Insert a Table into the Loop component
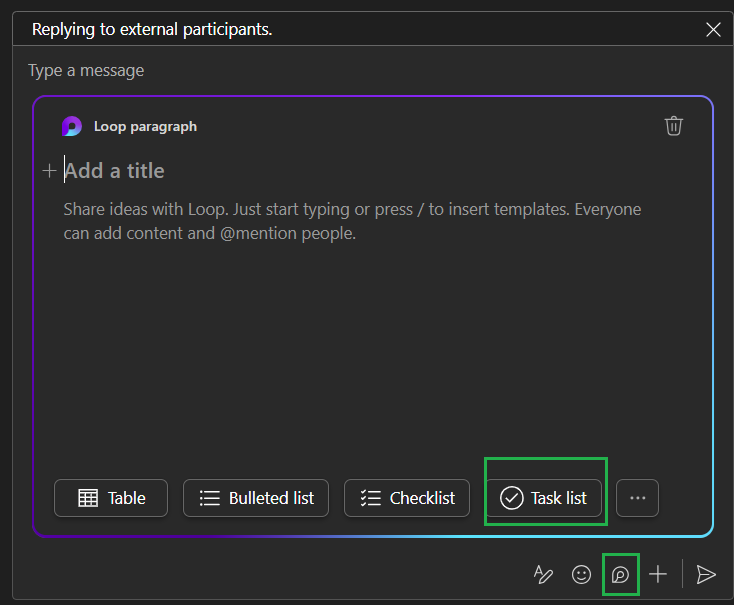 pos(111,498)
